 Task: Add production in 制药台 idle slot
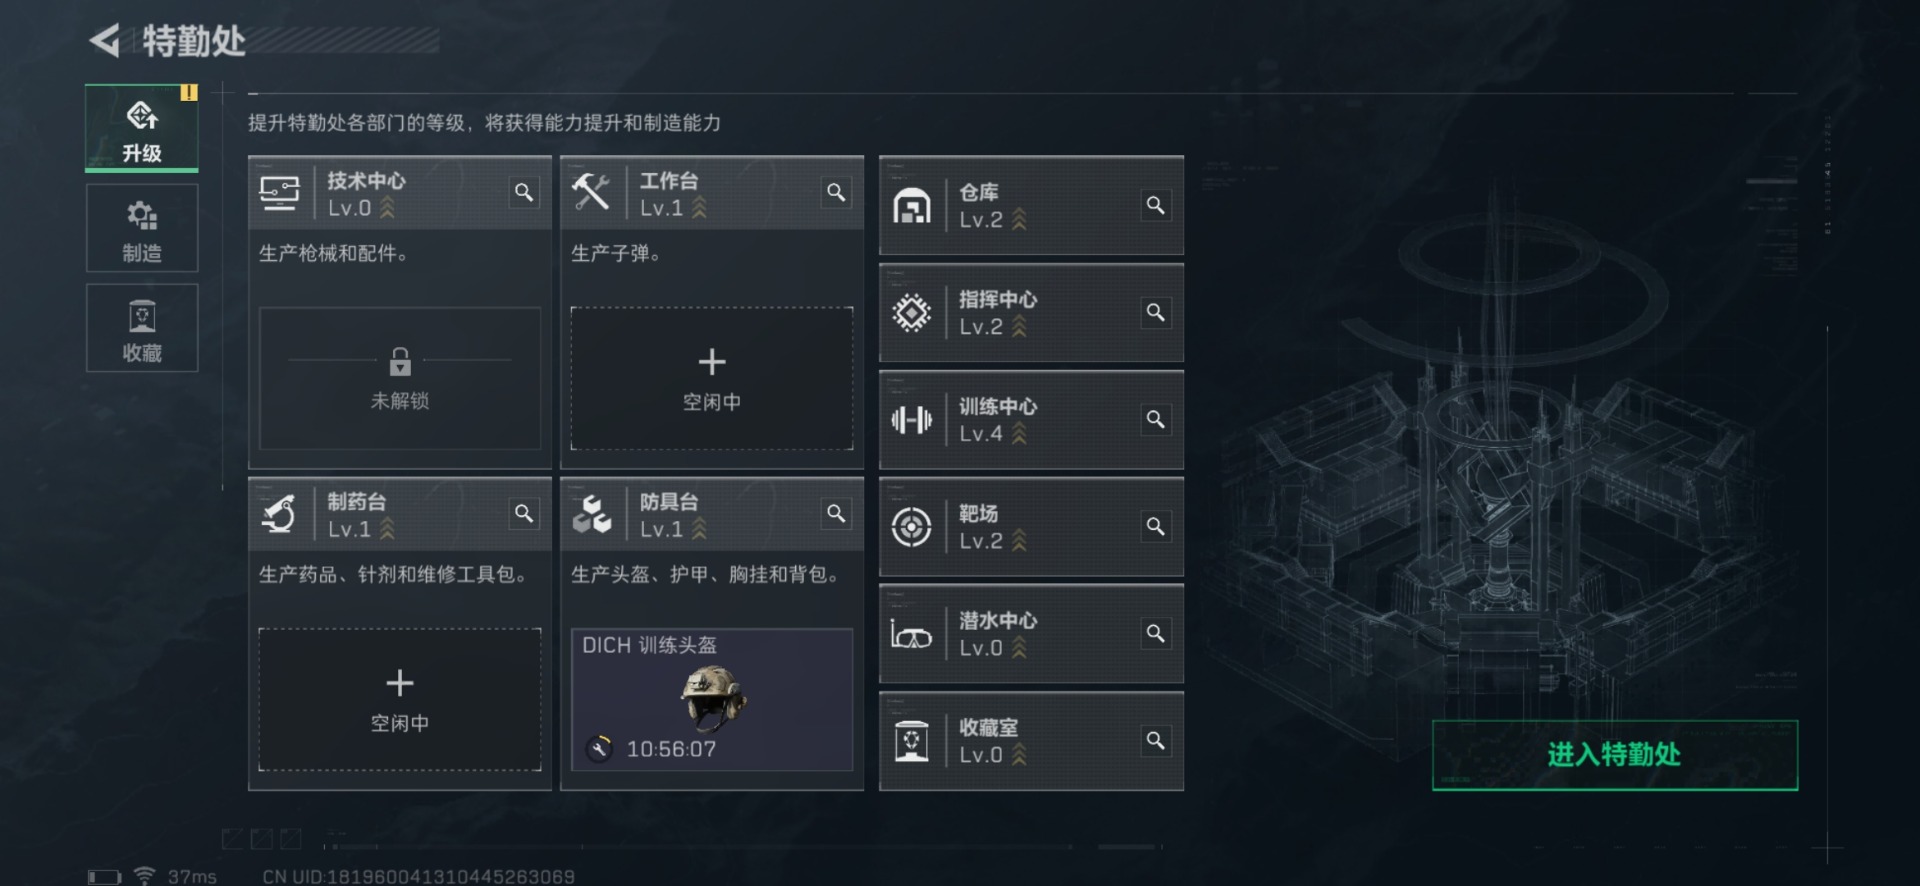400,699
